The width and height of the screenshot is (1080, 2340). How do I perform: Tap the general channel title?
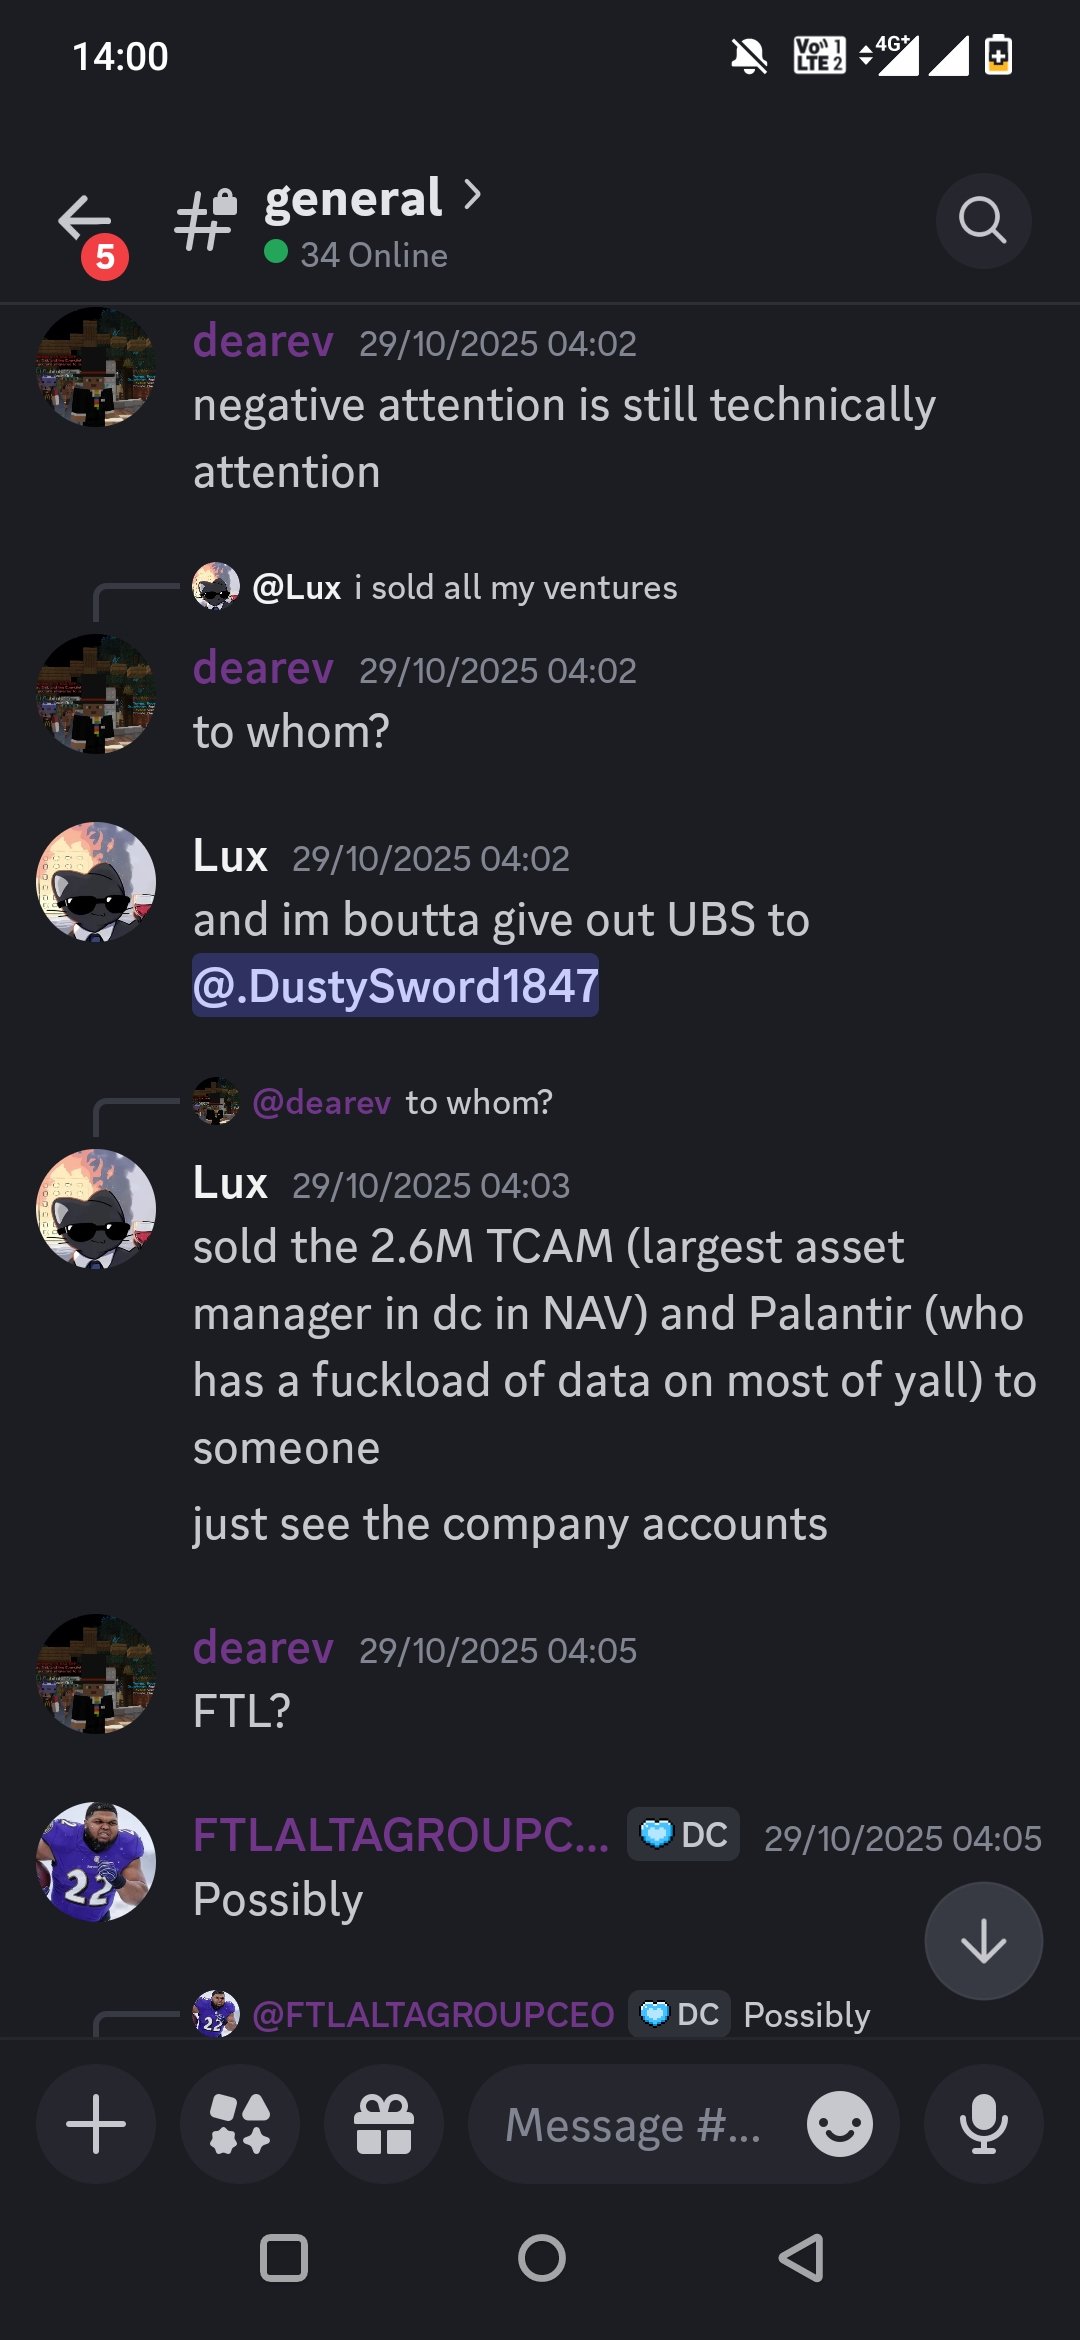(353, 198)
